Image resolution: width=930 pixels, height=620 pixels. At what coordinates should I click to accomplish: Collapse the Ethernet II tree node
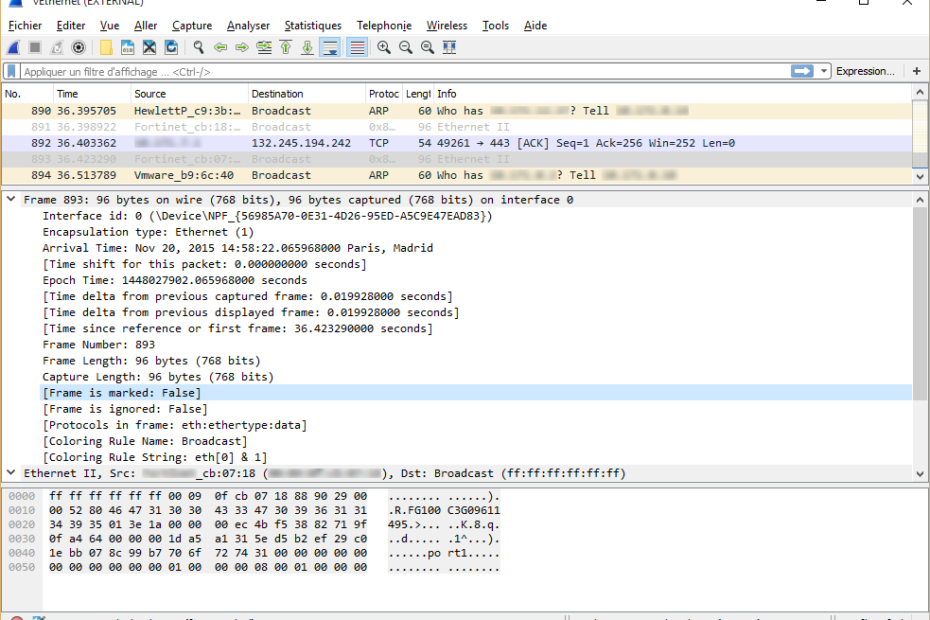11,473
